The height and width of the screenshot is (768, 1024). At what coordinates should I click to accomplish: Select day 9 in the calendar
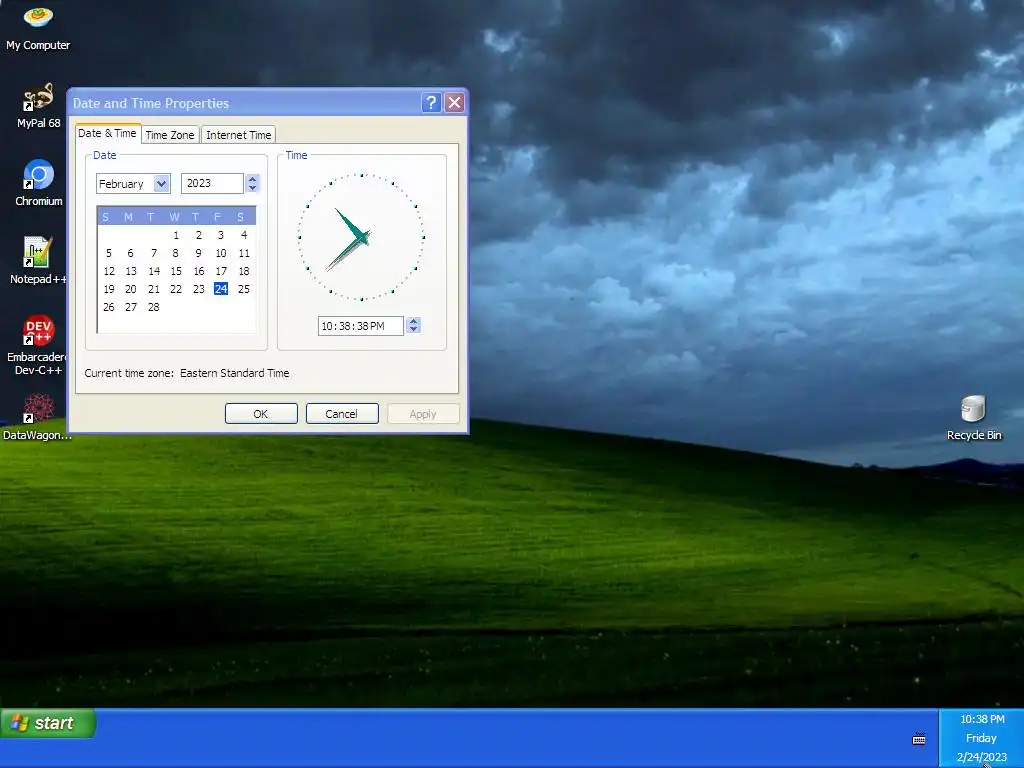(199, 253)
